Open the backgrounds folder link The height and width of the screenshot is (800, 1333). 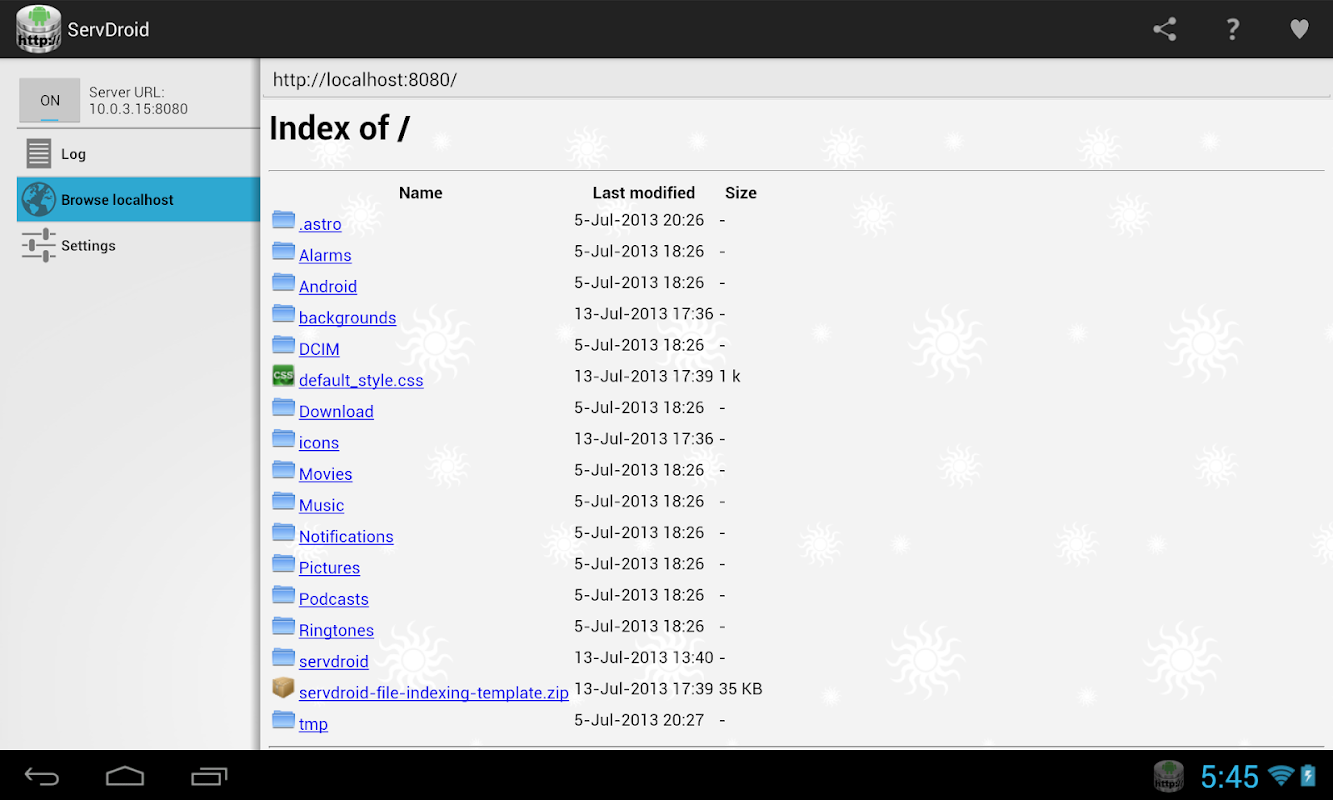click(347, 318)
